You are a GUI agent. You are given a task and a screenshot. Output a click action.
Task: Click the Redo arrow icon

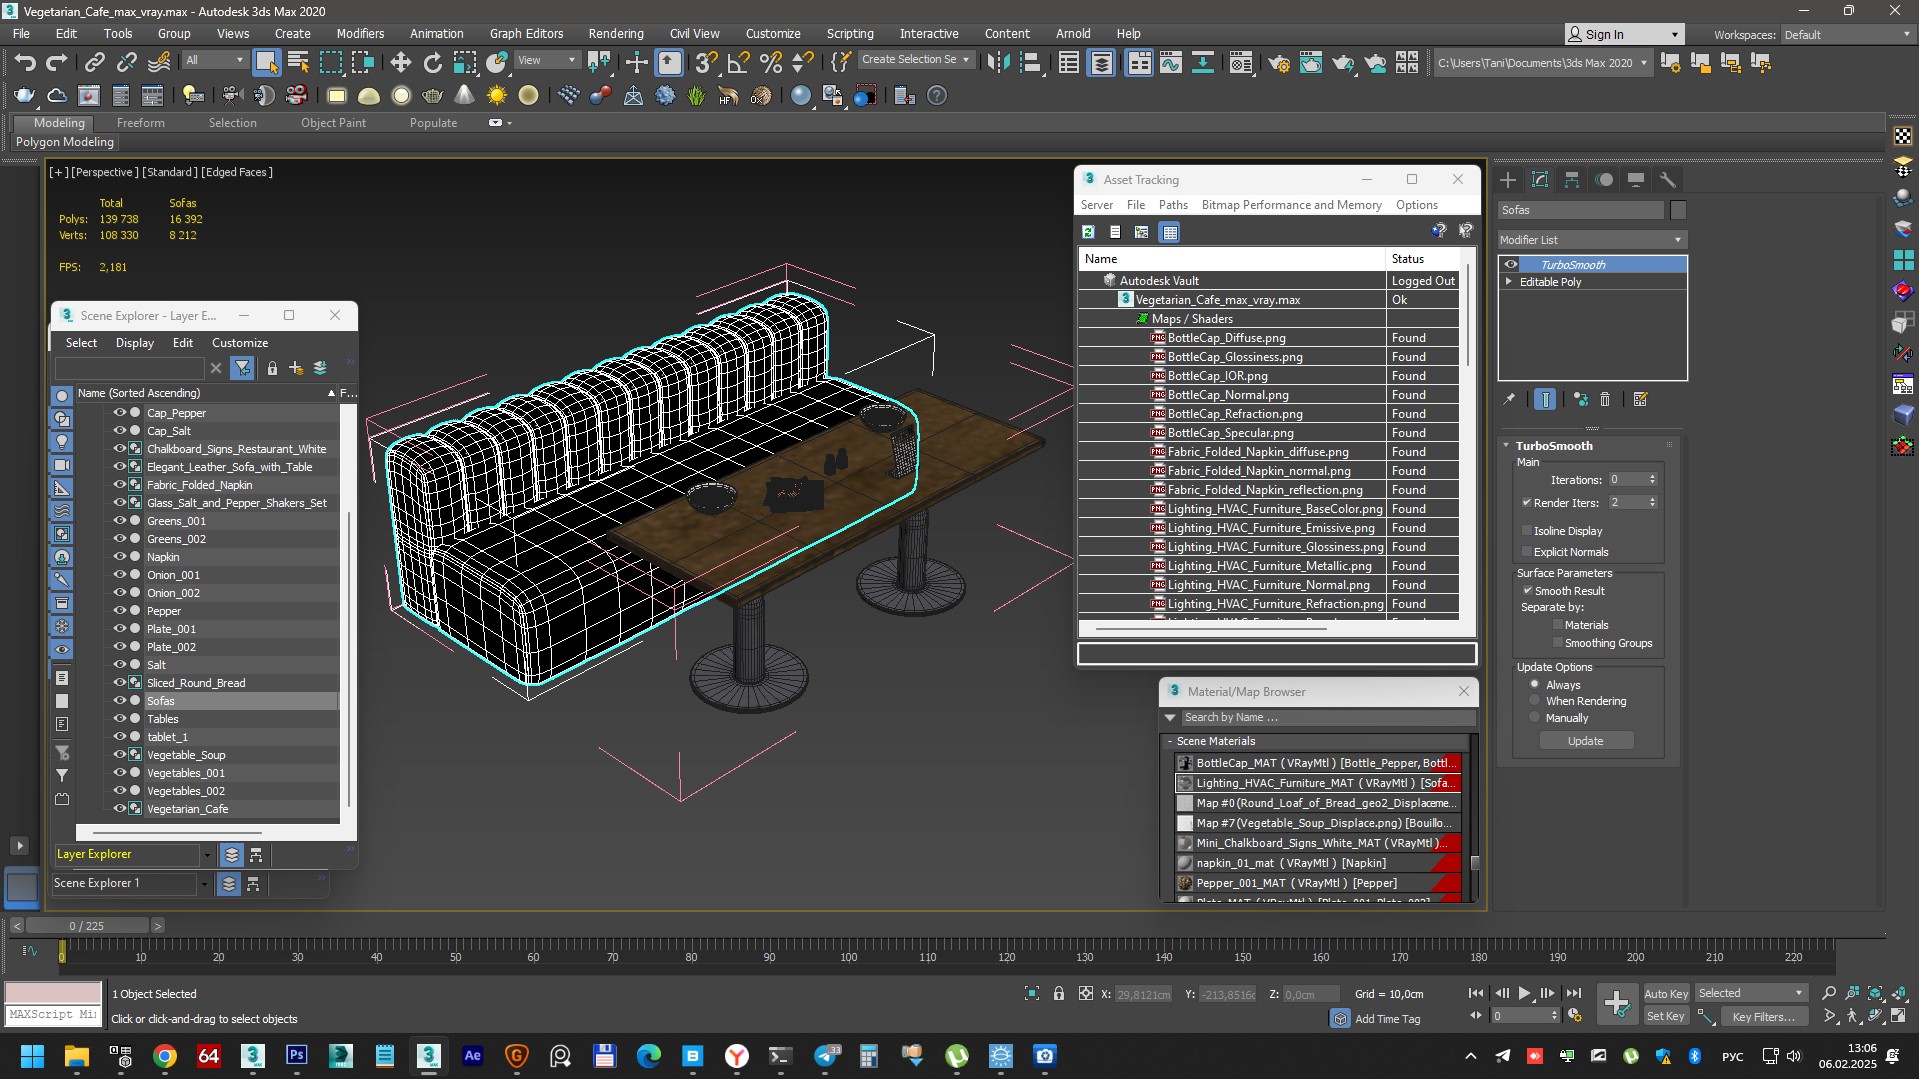(57, 63)
